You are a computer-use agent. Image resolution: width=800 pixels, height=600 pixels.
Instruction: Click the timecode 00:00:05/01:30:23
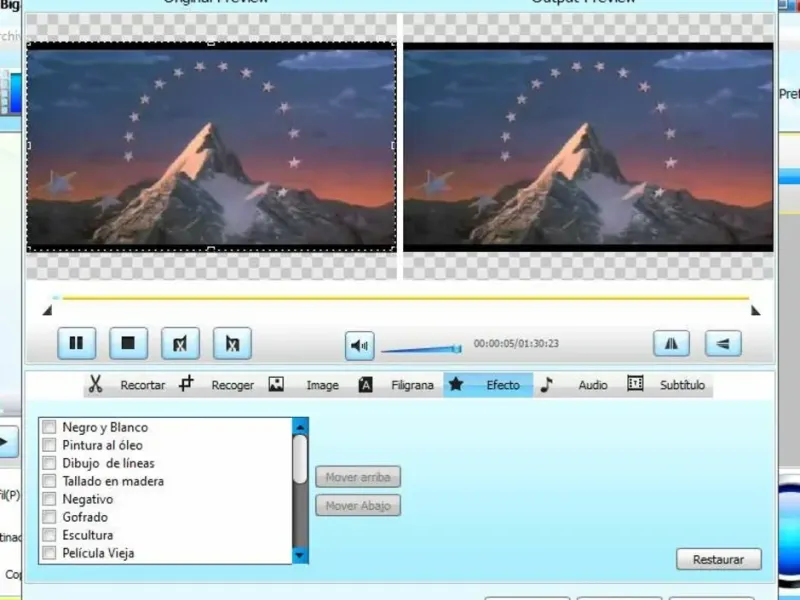click(516, 343)
